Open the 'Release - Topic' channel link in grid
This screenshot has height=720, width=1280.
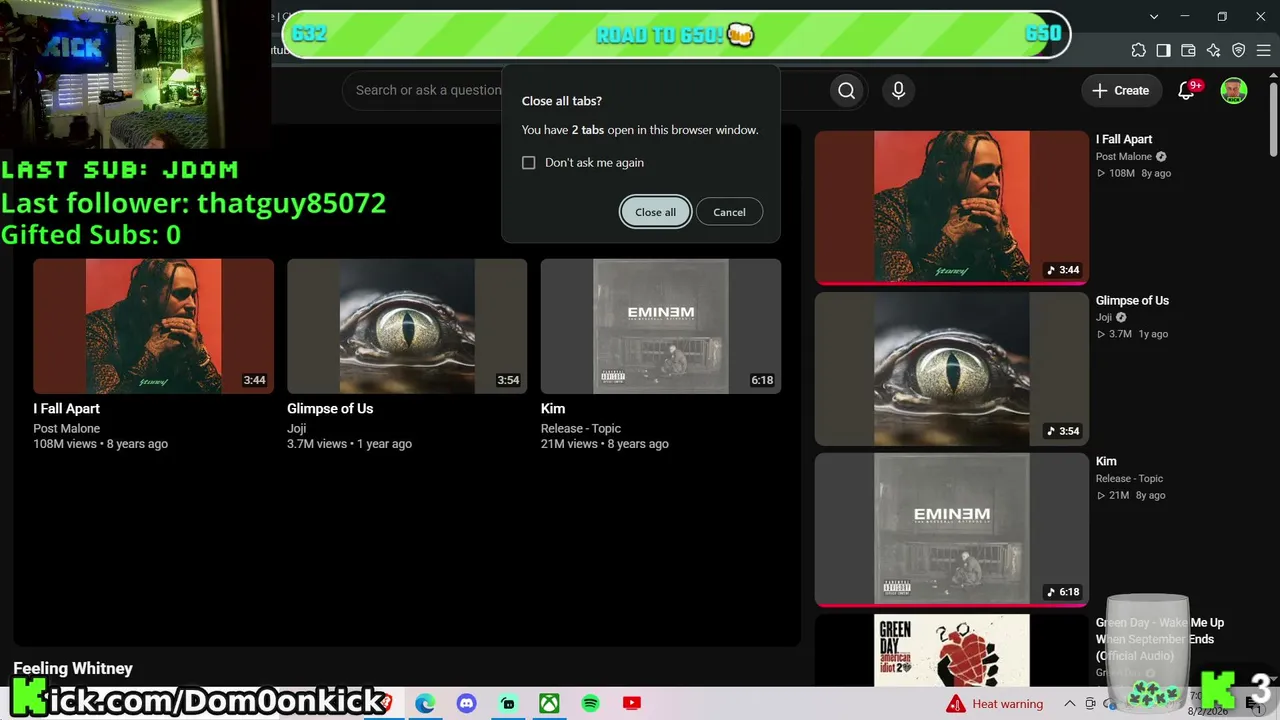(x=581, y=428)
